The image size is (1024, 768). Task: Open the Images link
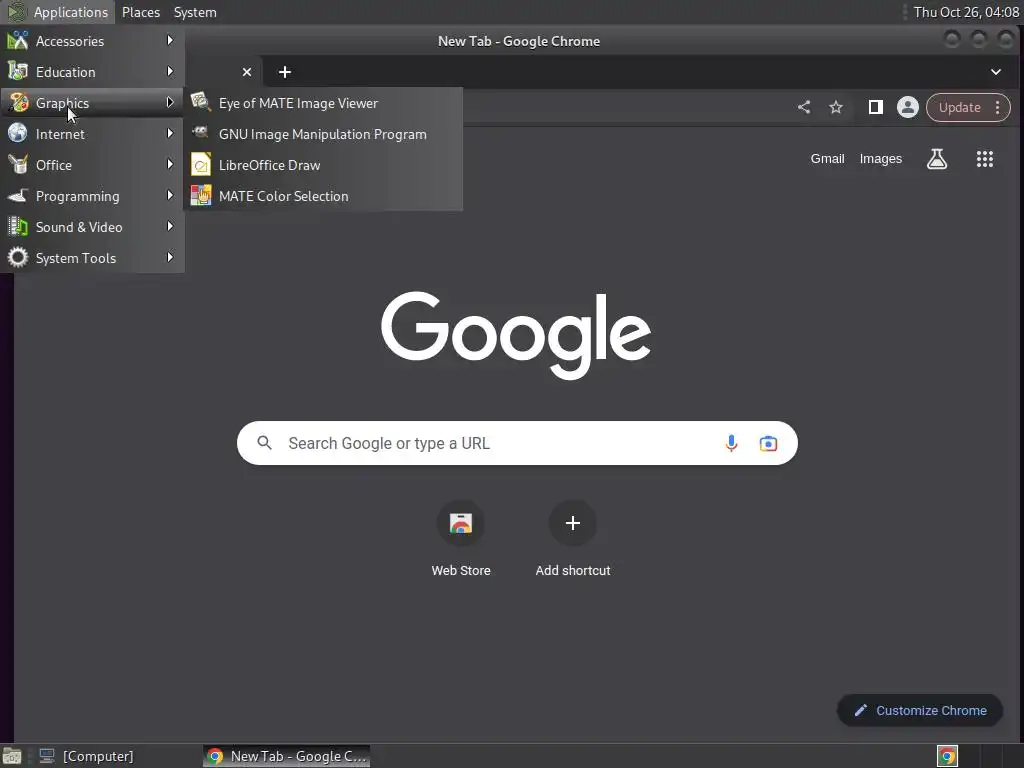[x=880, y=159]
